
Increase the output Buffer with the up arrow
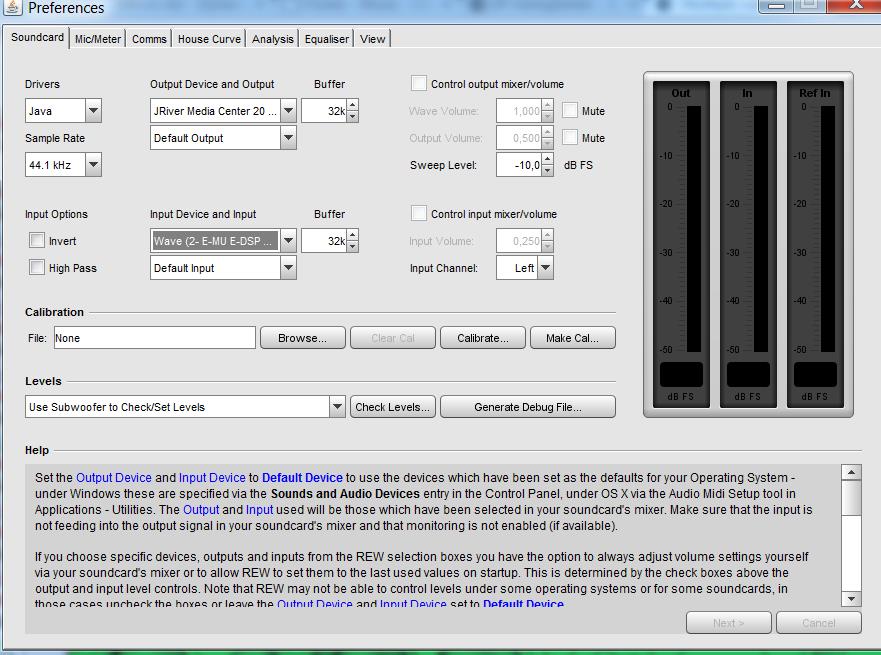[352, 105]
